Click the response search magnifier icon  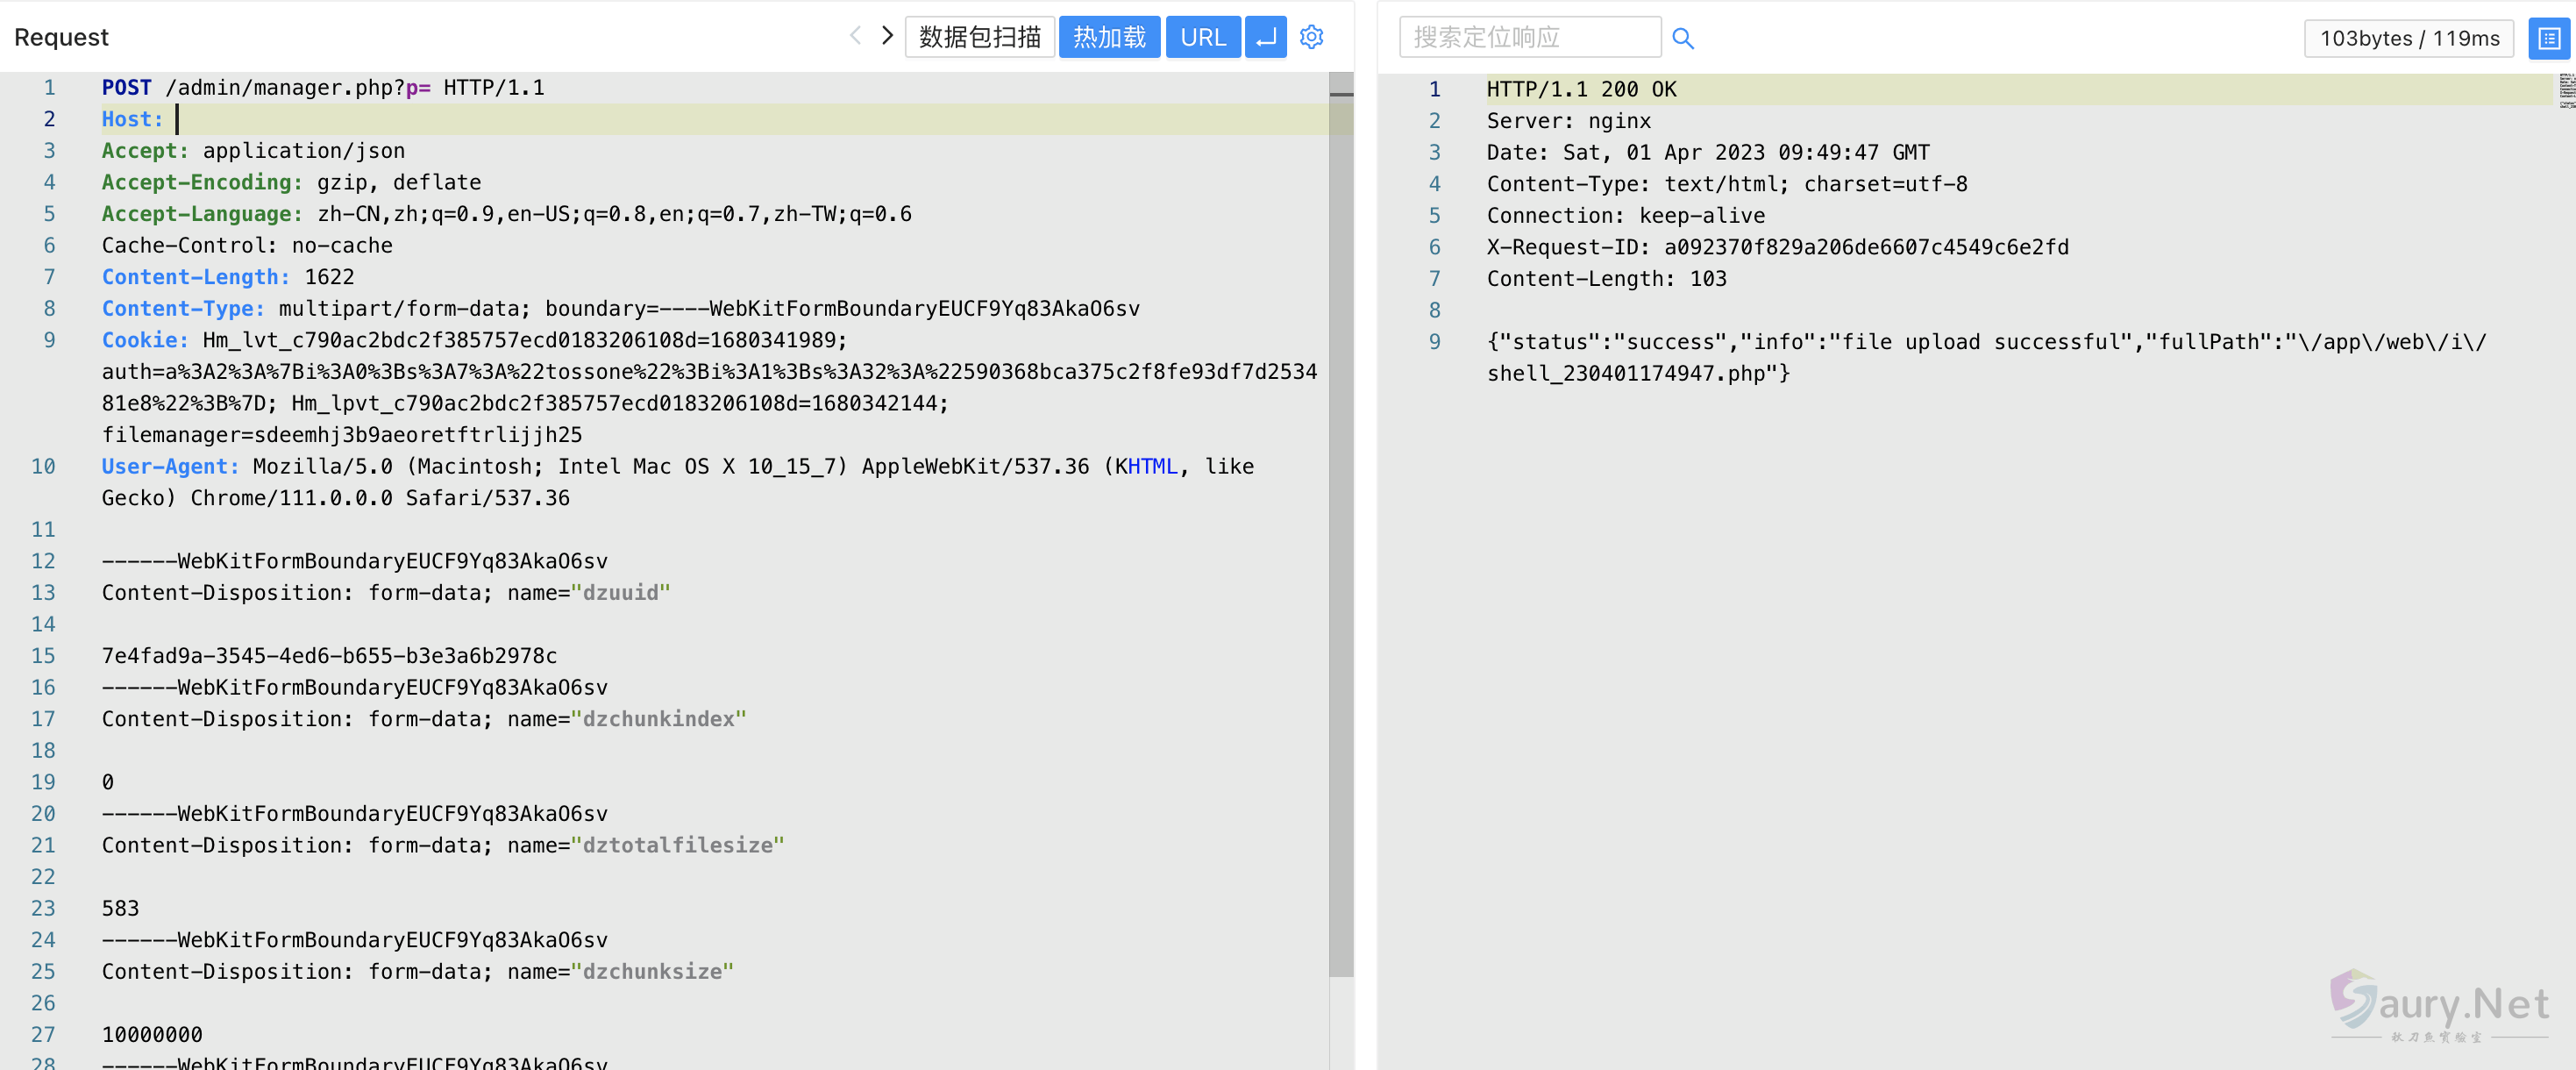coord(1683,38)
